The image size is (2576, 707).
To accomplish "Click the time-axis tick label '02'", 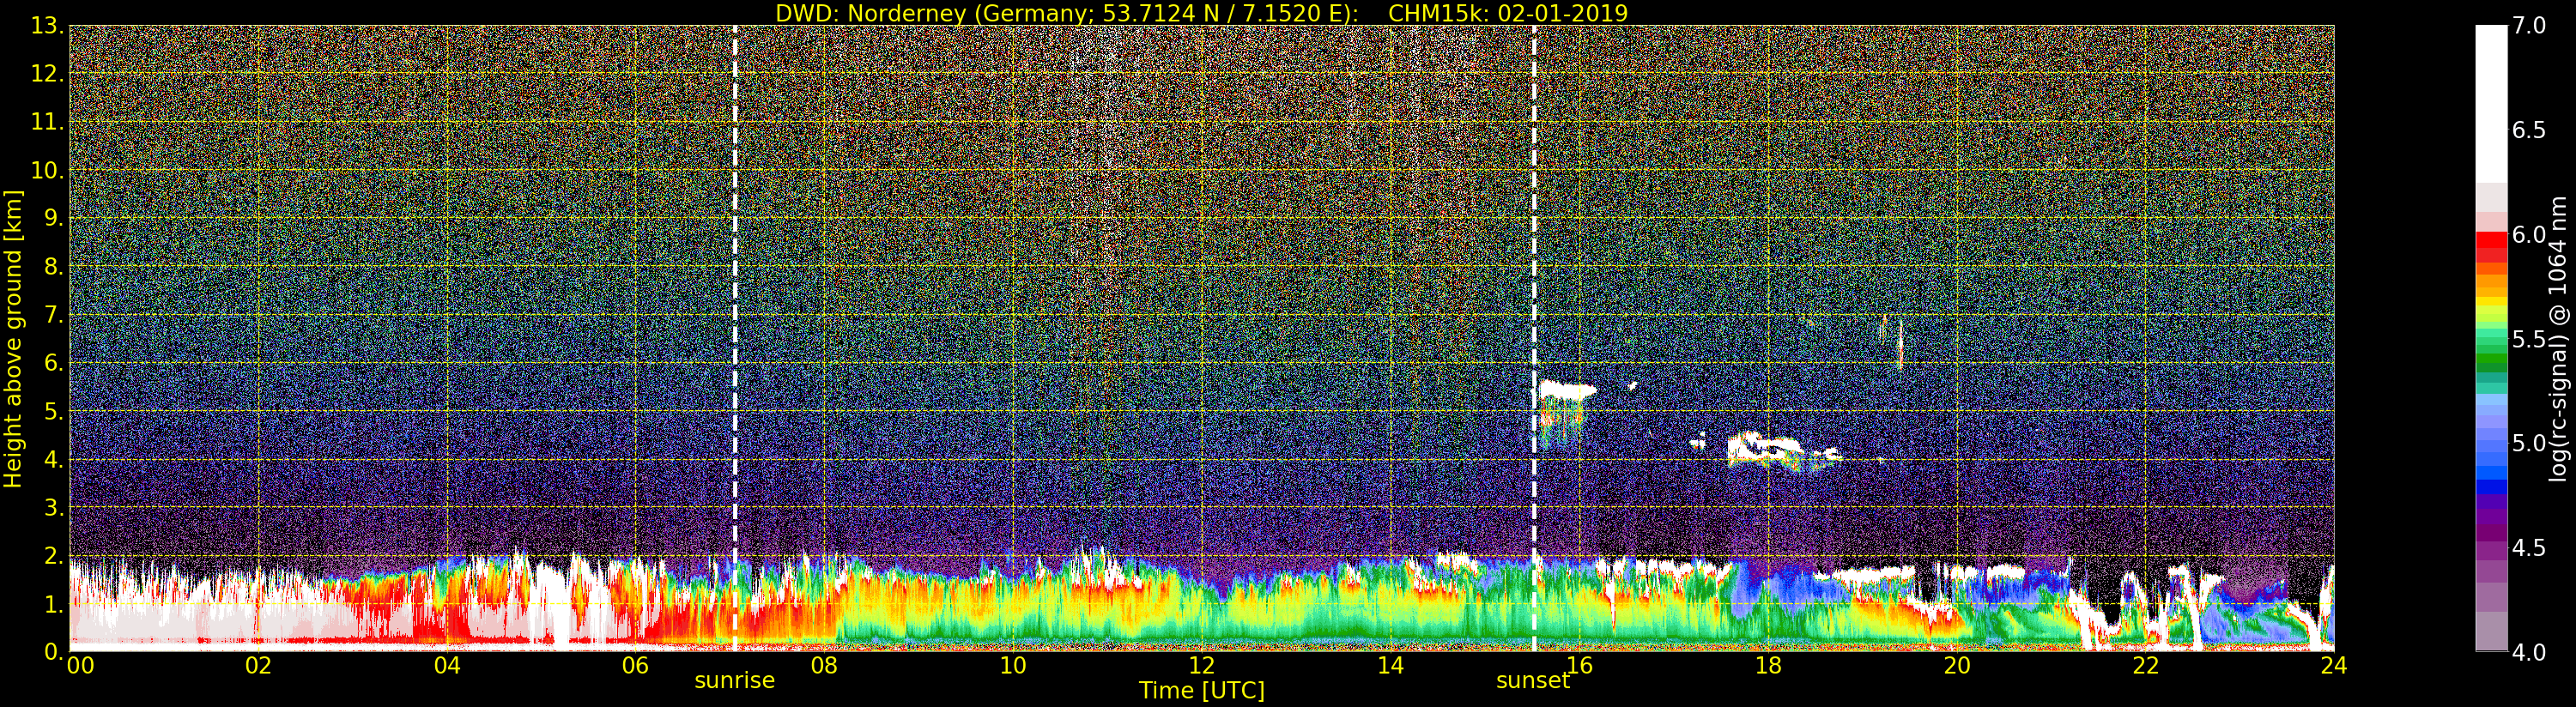I will tap(258, 666).
